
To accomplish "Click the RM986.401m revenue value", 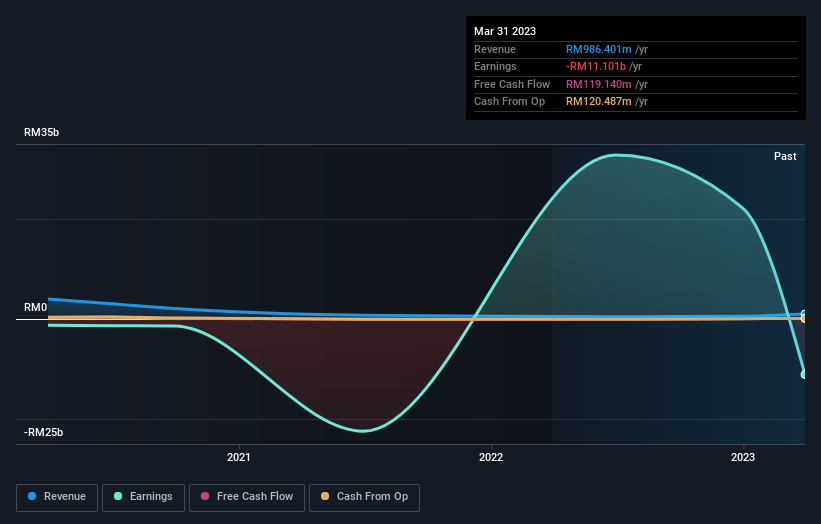I will pyautogui.click(x=598, y=49).
